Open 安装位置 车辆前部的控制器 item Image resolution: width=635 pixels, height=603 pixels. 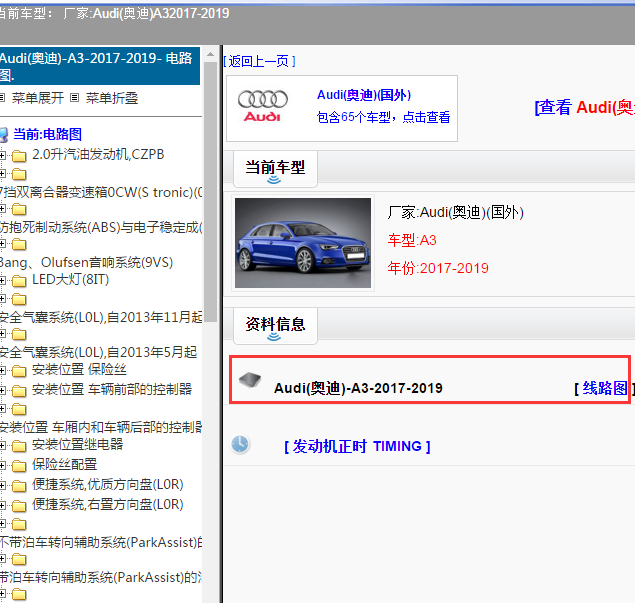point(112,389)
